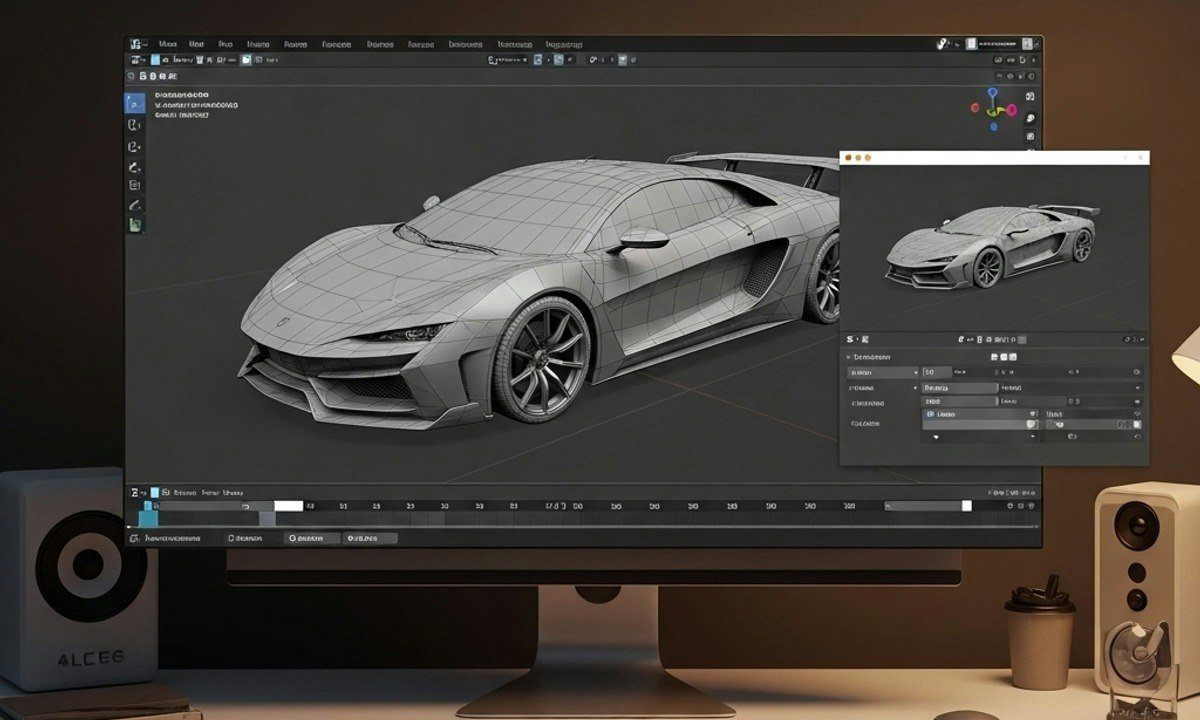Viewport: 1200px width, 720px height.
Task: Open the last menu in top menu bar
Action: pyautogui.click(x=565, y=45)
